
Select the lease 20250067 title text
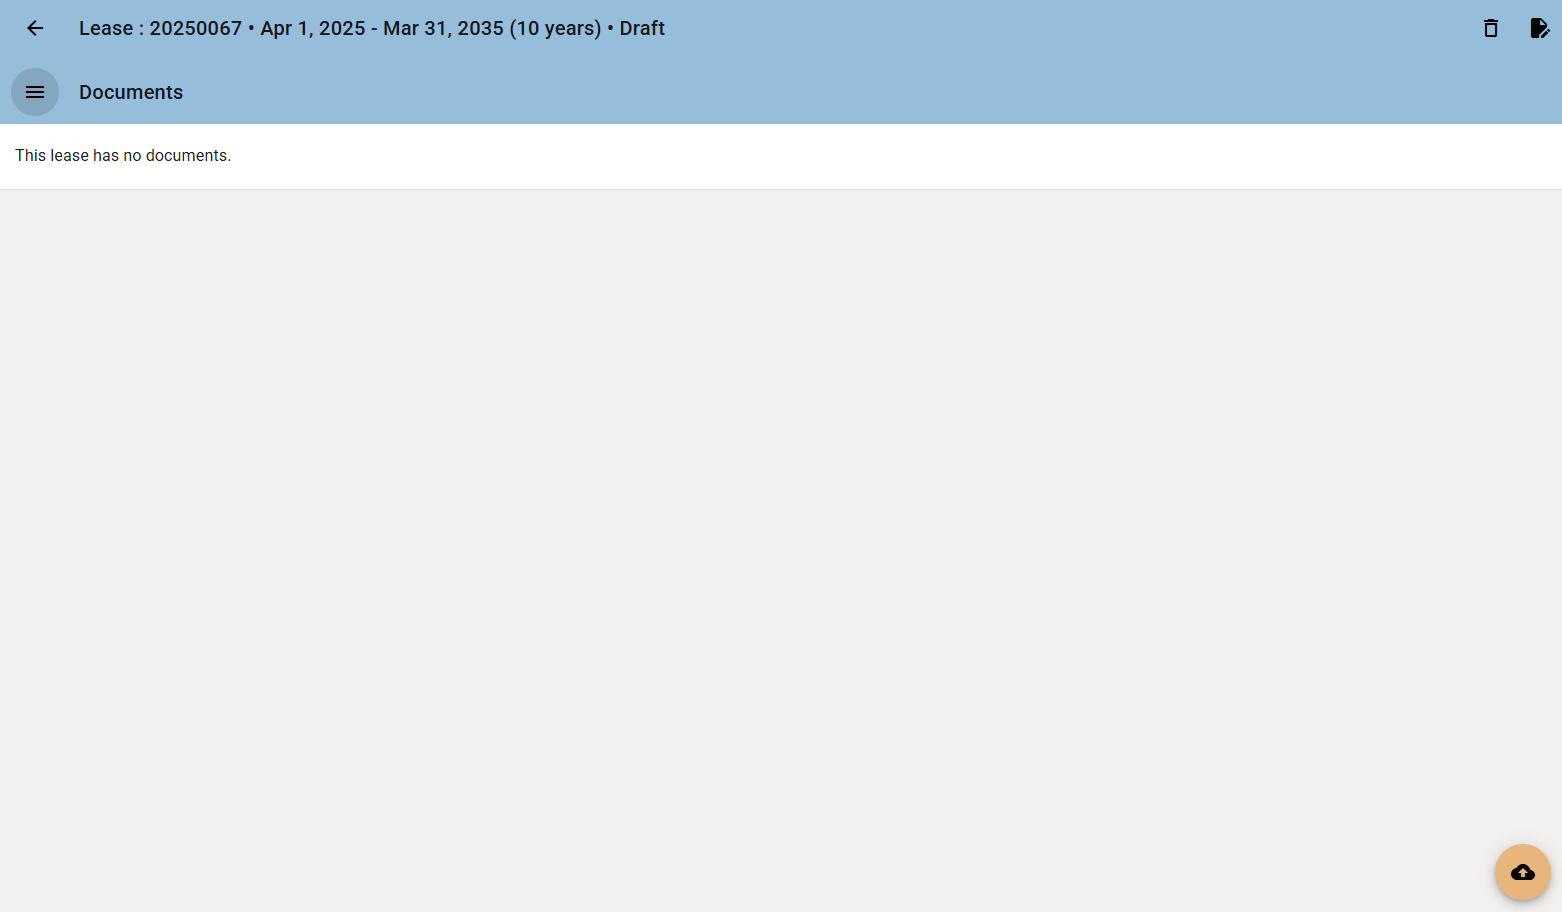click(x=372, y=28)
